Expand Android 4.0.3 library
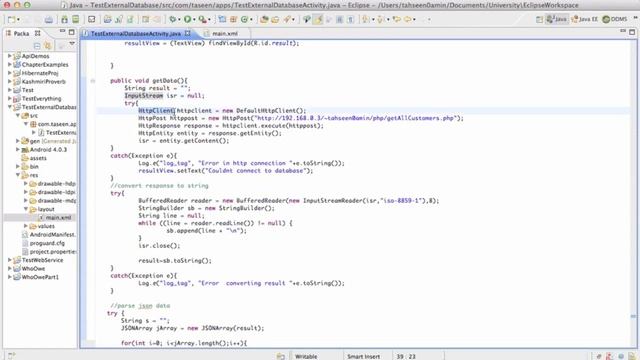This screenshot has height=360, width=640. click(x=18, y=149)
